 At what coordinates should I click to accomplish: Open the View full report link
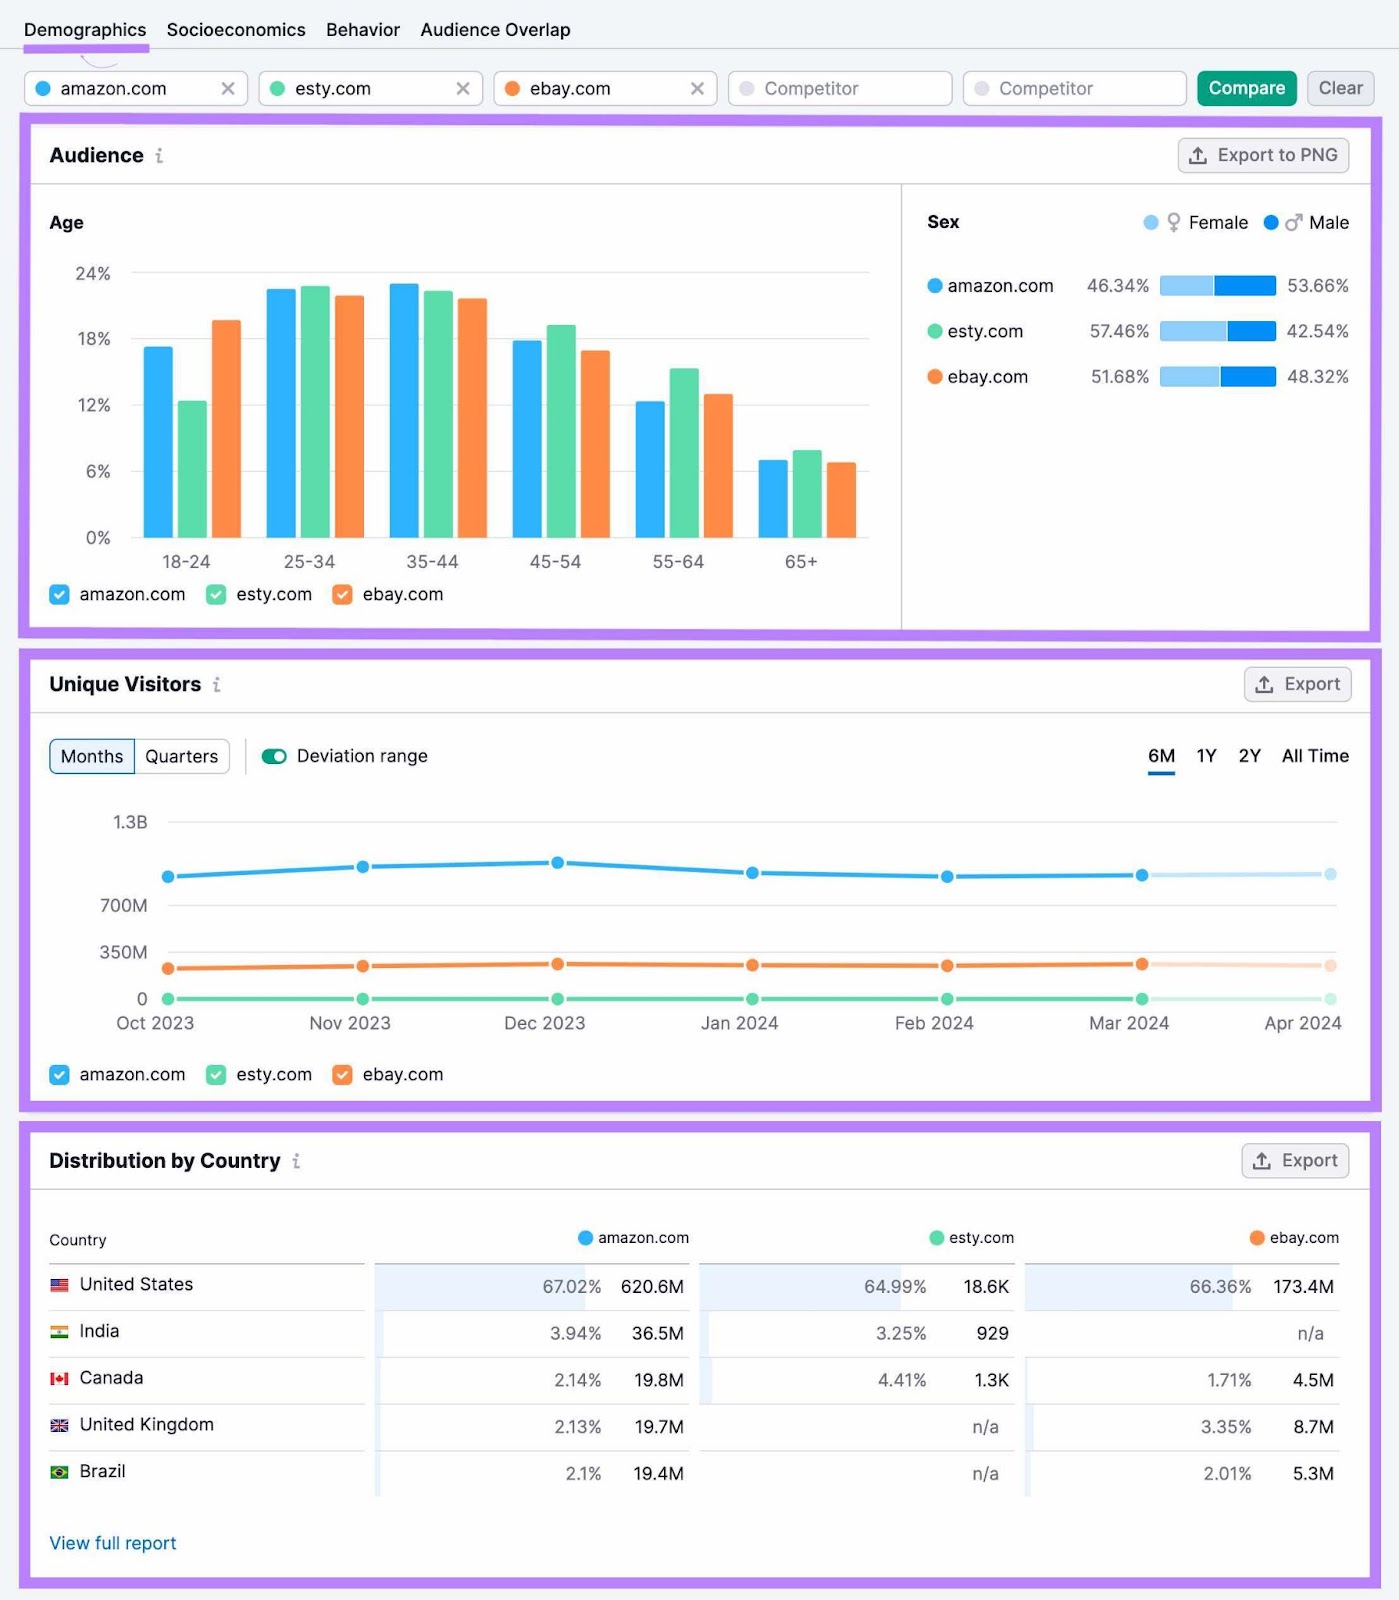[x=113, y=1544]
